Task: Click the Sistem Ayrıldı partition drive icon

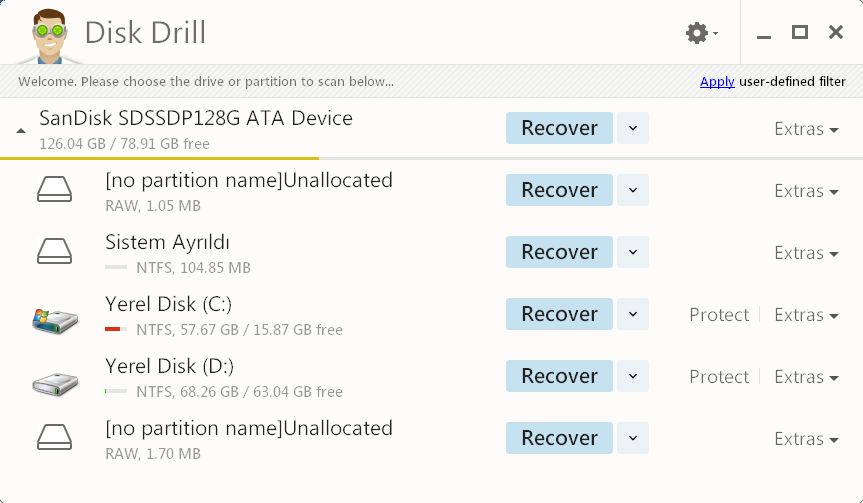Action: click(x=54, y=251)
